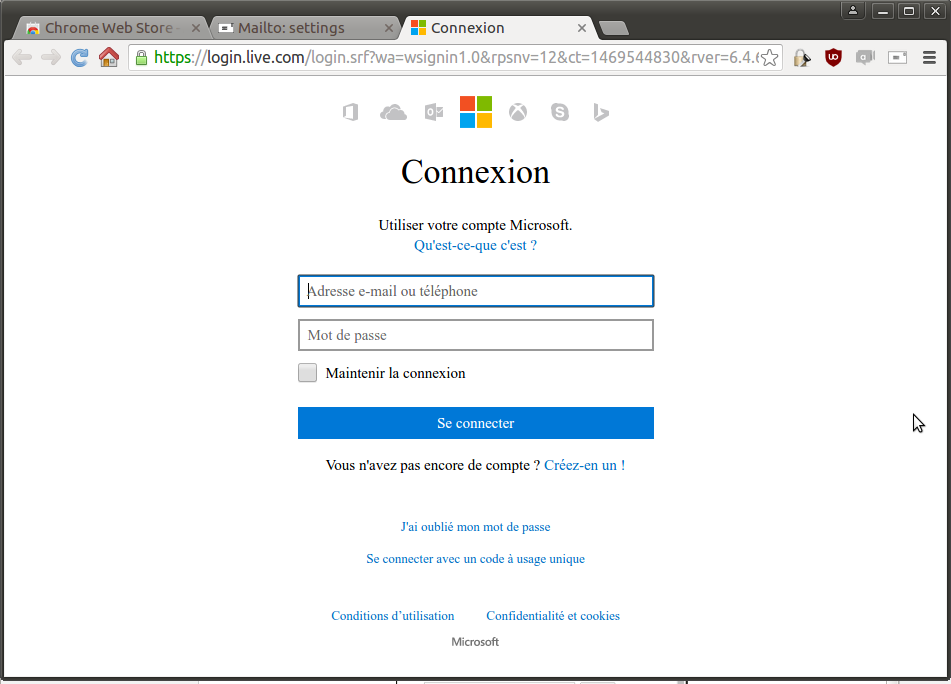Select the Bing icon
This screenshot has width=951, height=684.
point(600,112)
